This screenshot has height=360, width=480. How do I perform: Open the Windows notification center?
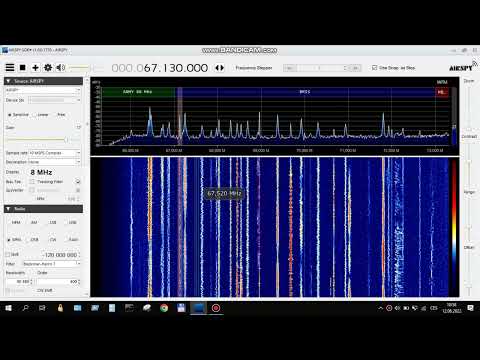point(471,308)
